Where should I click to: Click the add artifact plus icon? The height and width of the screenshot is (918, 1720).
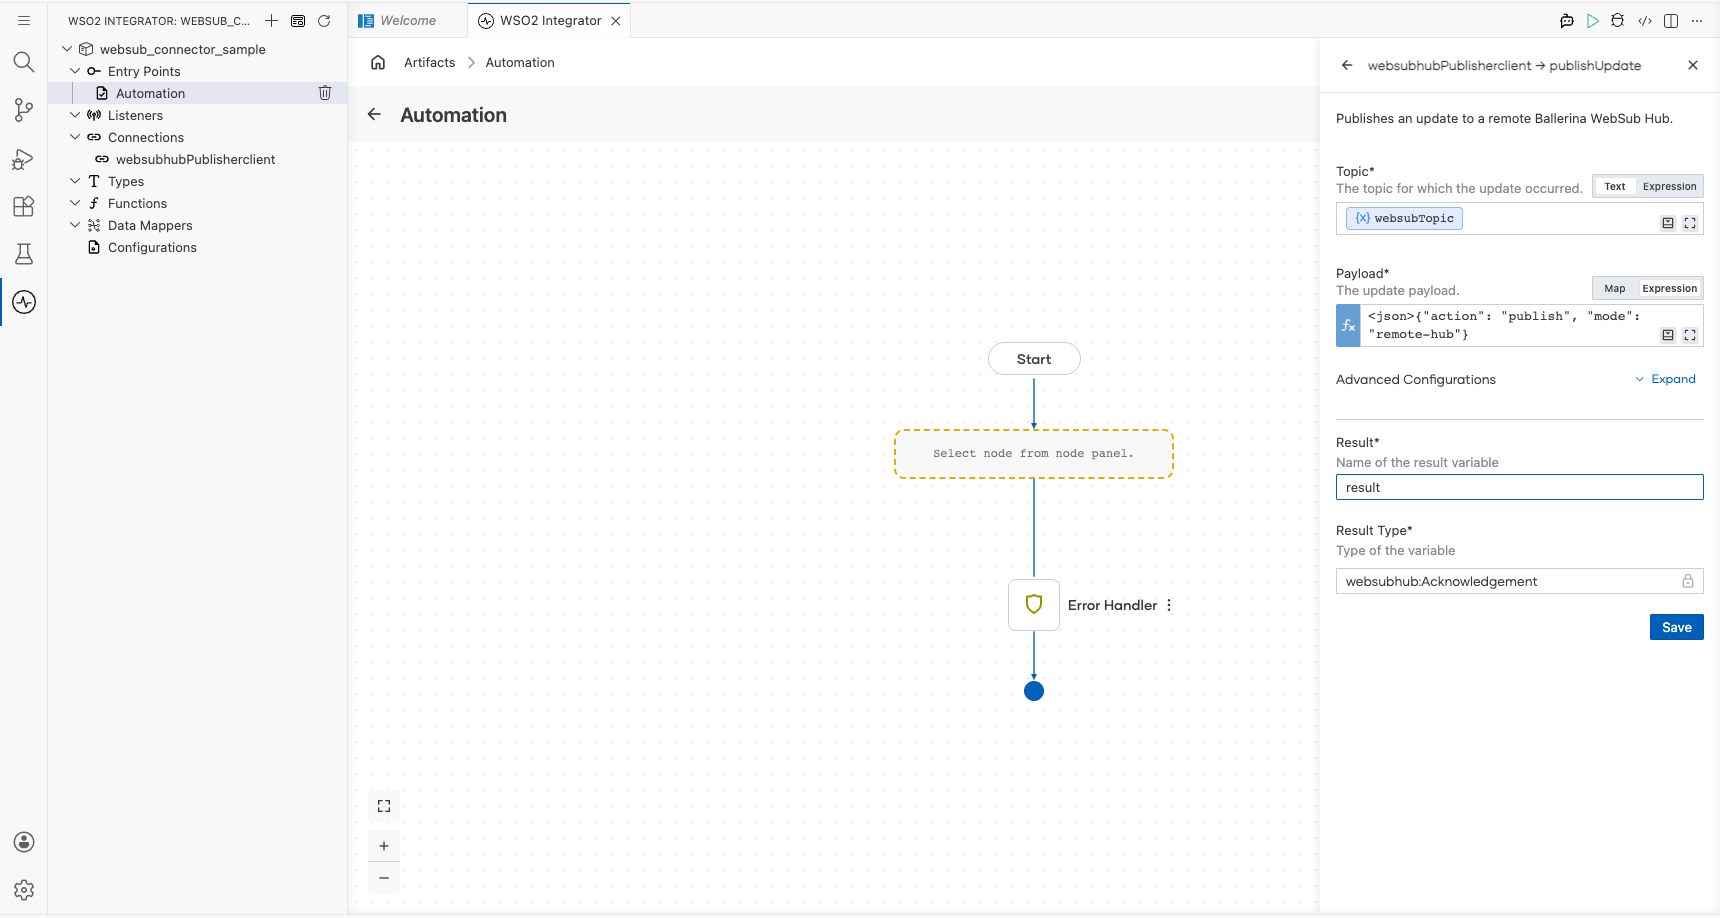coord(271,20)
